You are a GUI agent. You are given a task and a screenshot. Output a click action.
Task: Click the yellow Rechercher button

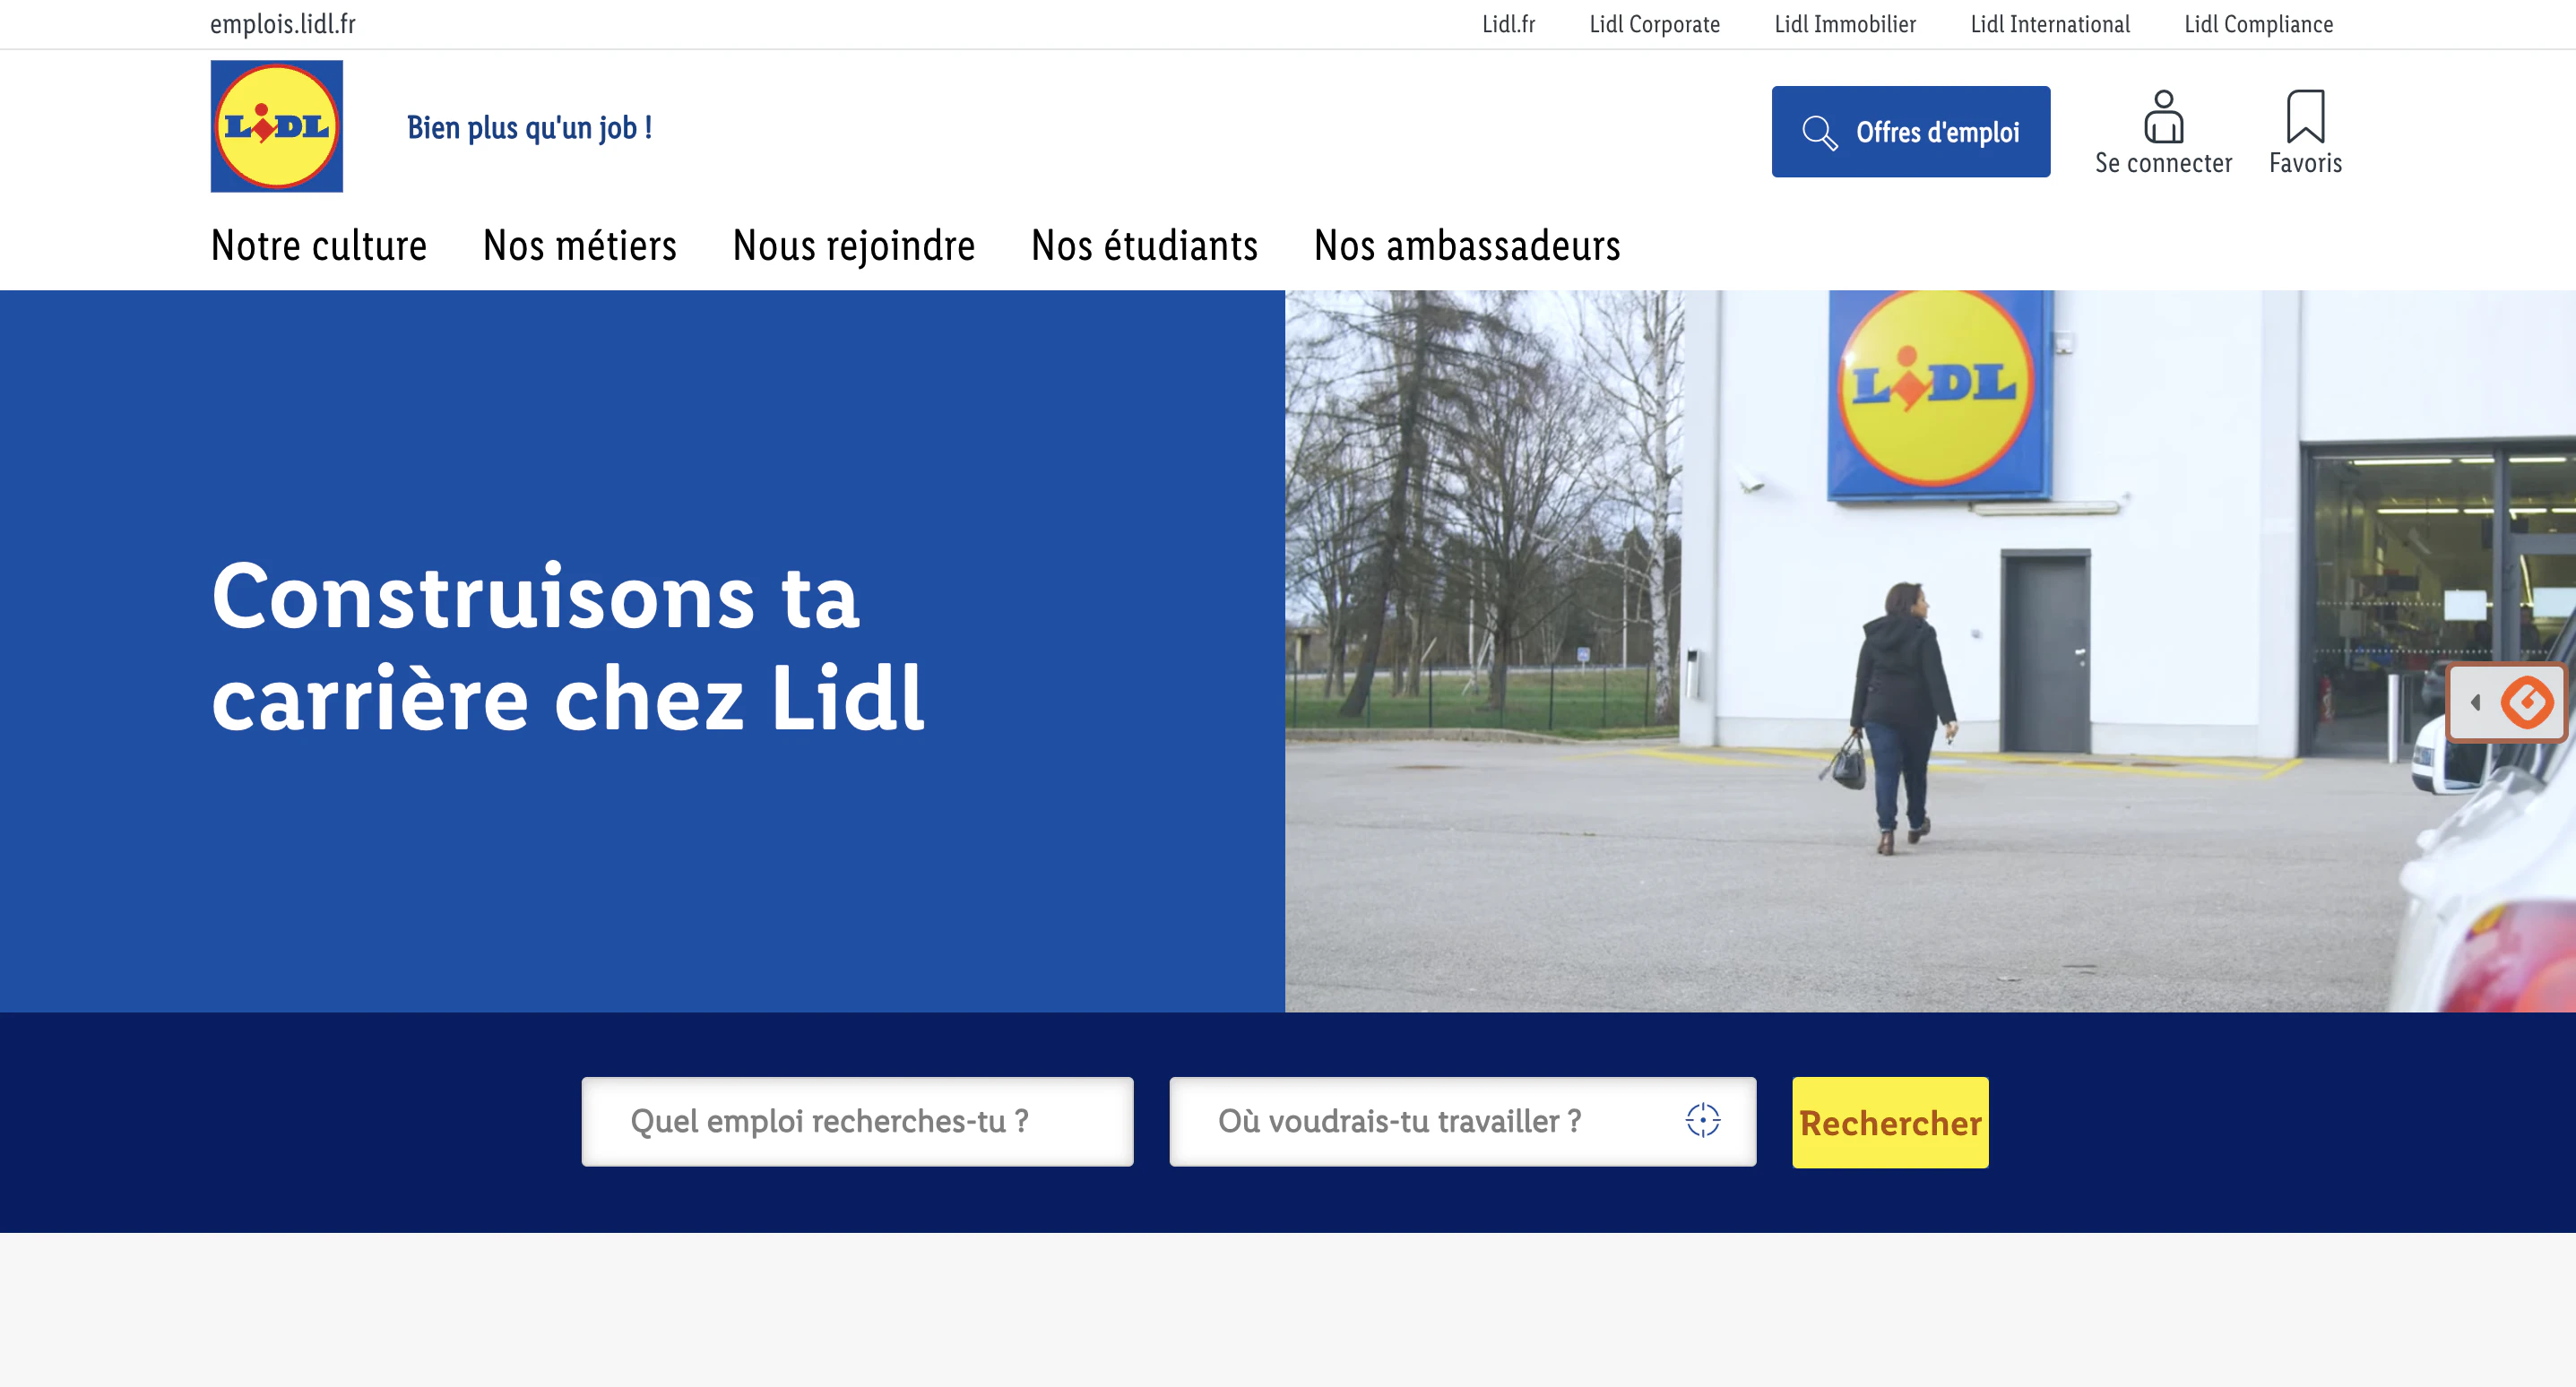click(1890, 1122)
